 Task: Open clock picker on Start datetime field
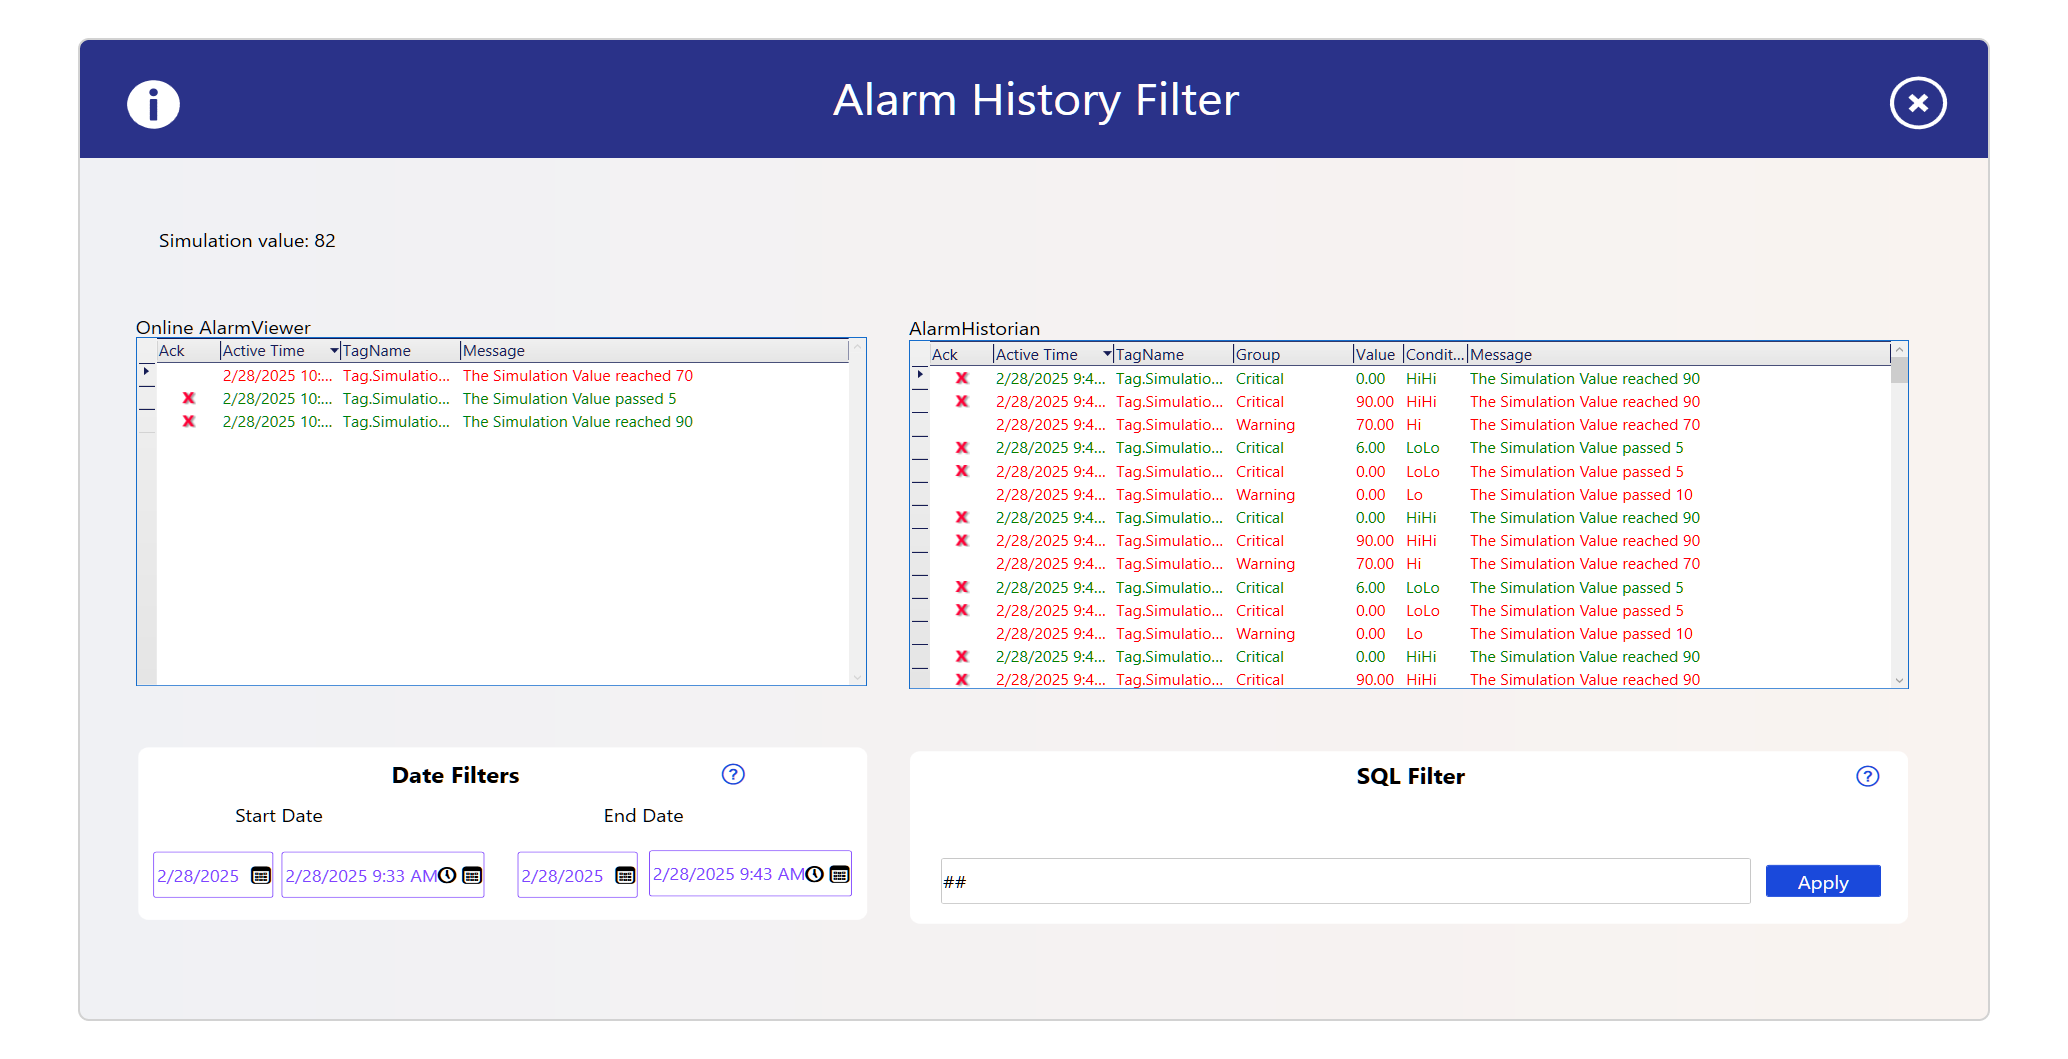pos(447,876)
